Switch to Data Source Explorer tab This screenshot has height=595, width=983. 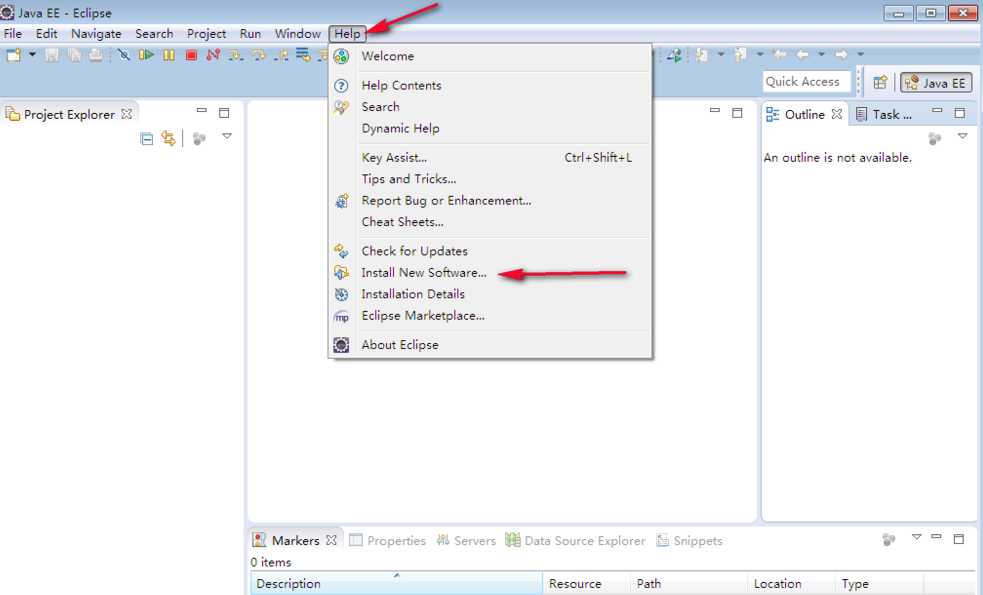click(576, 540)
